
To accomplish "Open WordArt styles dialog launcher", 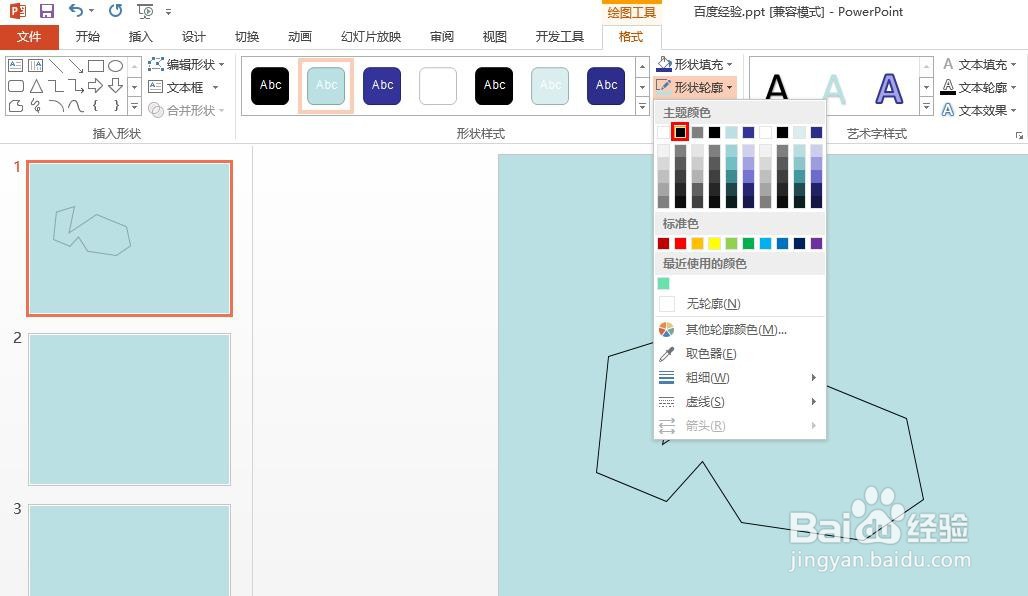I will coord(1019,135).
